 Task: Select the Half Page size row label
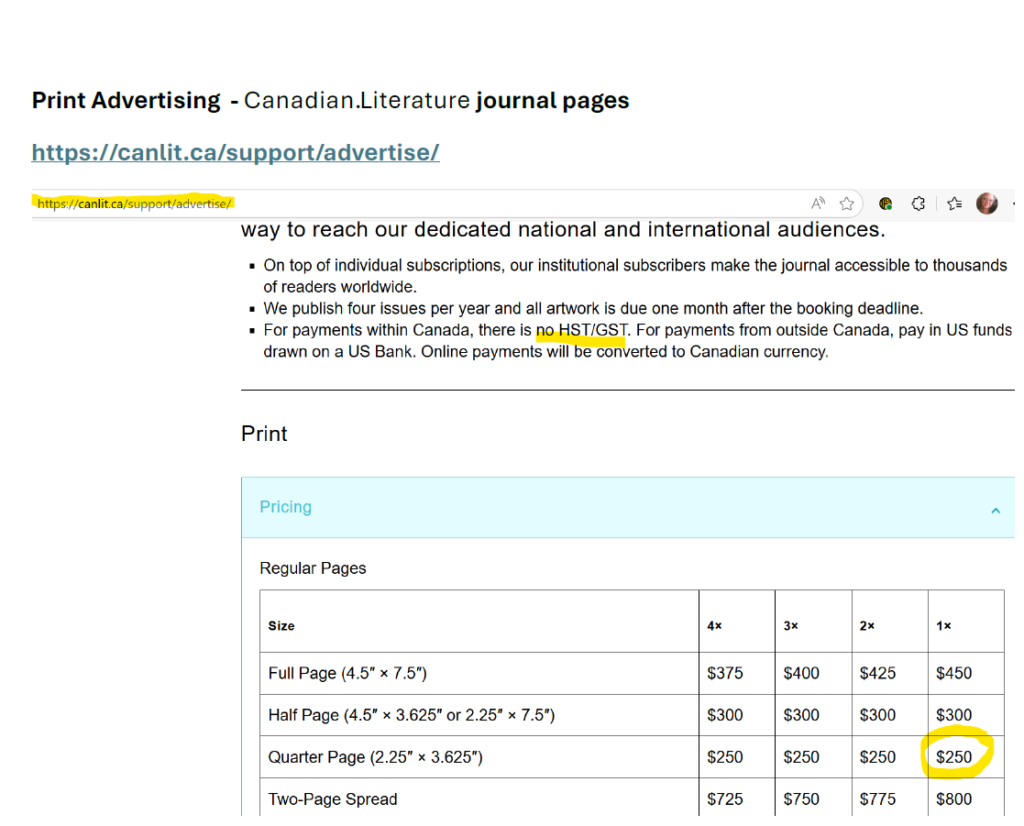click(411, 715)
